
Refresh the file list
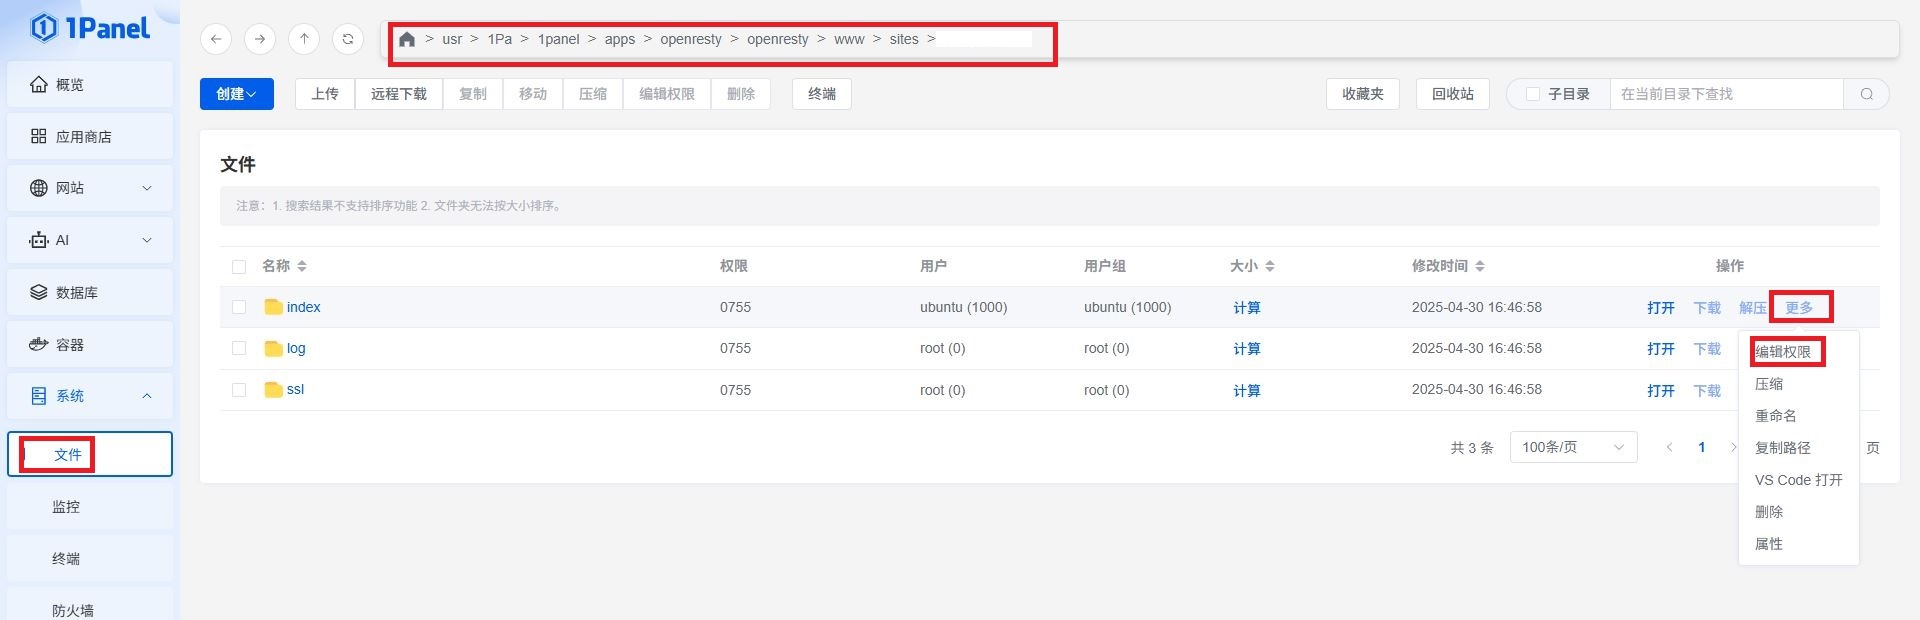(x=348, y=39)
